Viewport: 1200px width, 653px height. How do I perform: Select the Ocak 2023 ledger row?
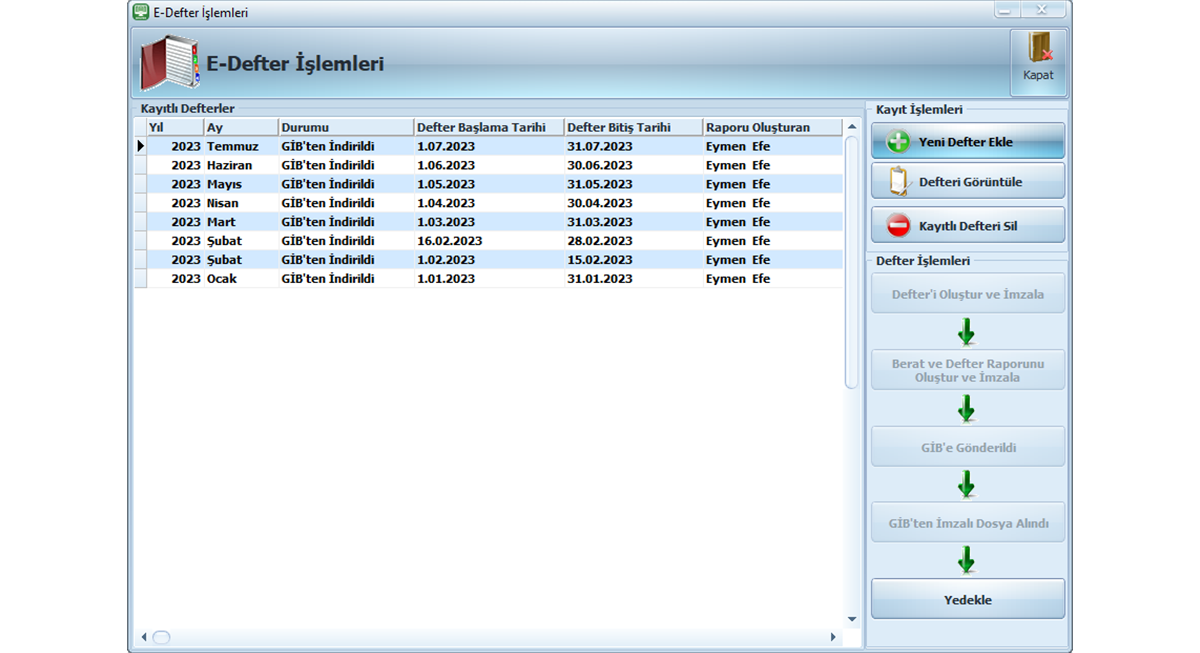point(490,279)
